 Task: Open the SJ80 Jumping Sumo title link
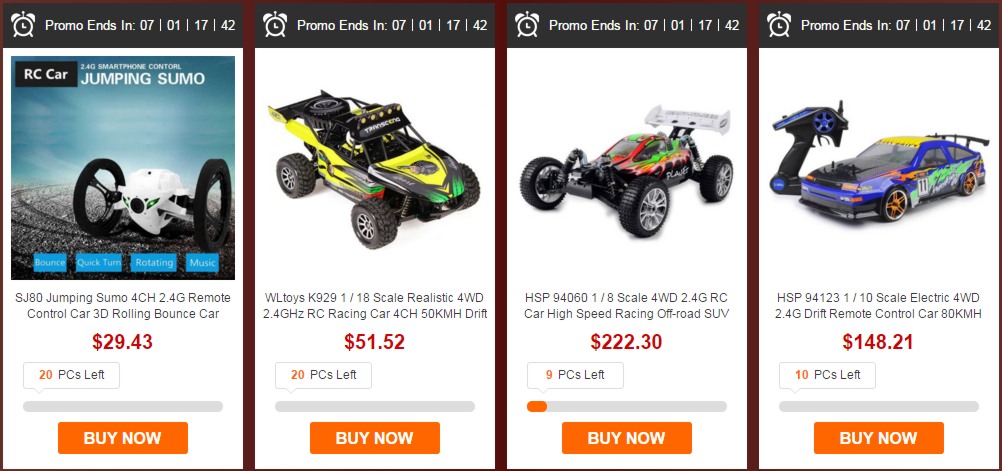click(x=123, y=306)
